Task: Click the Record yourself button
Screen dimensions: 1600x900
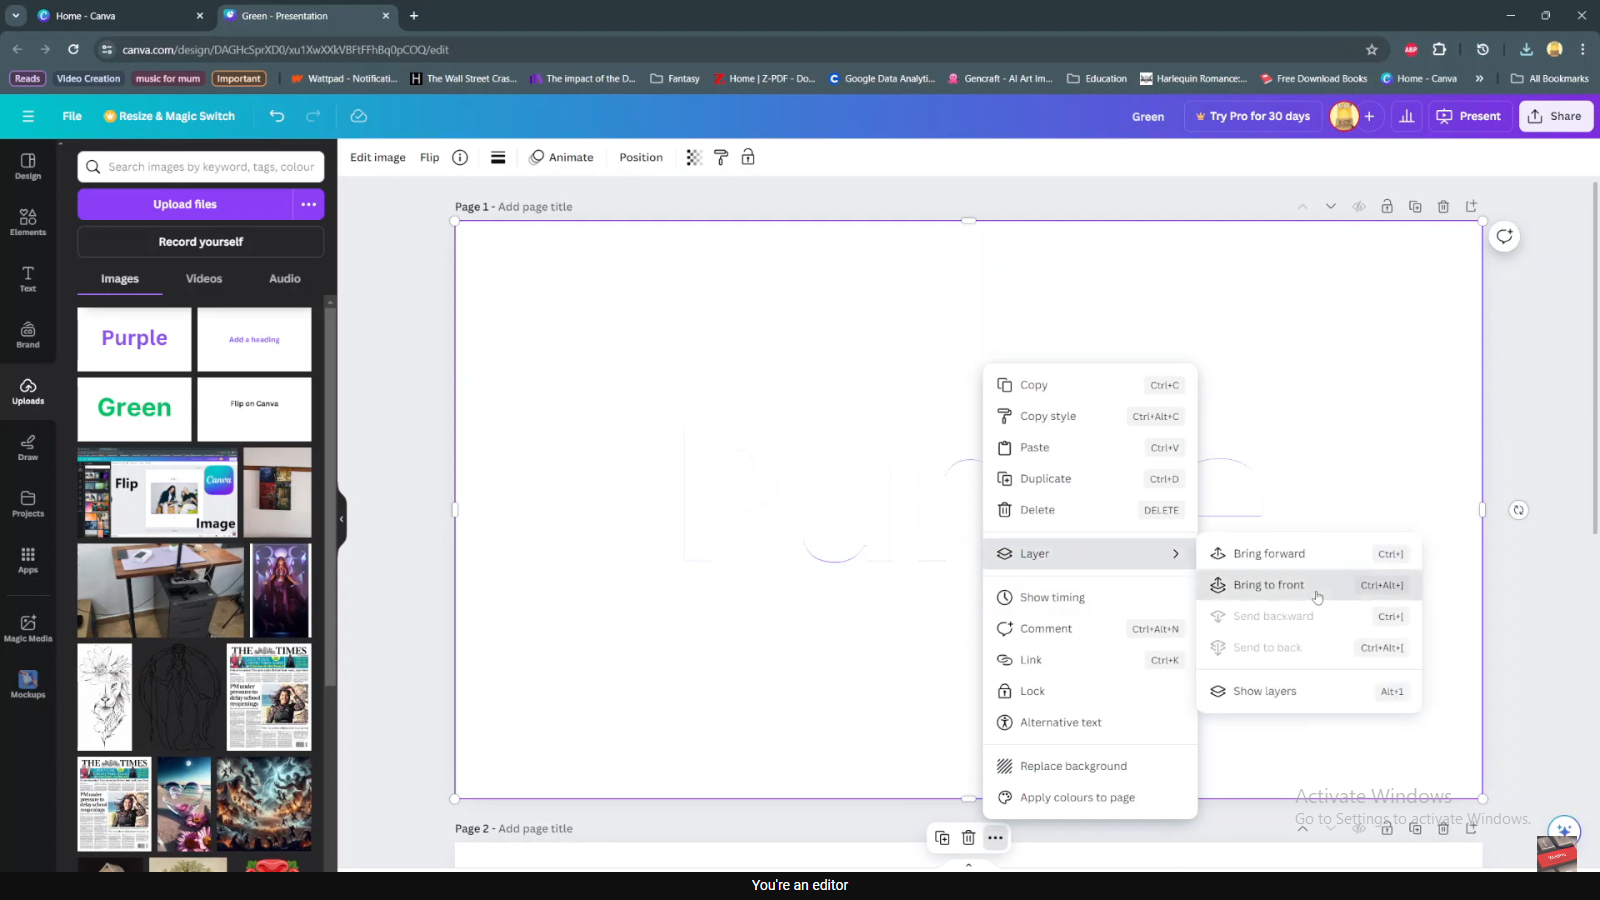Action: point(200,242)
